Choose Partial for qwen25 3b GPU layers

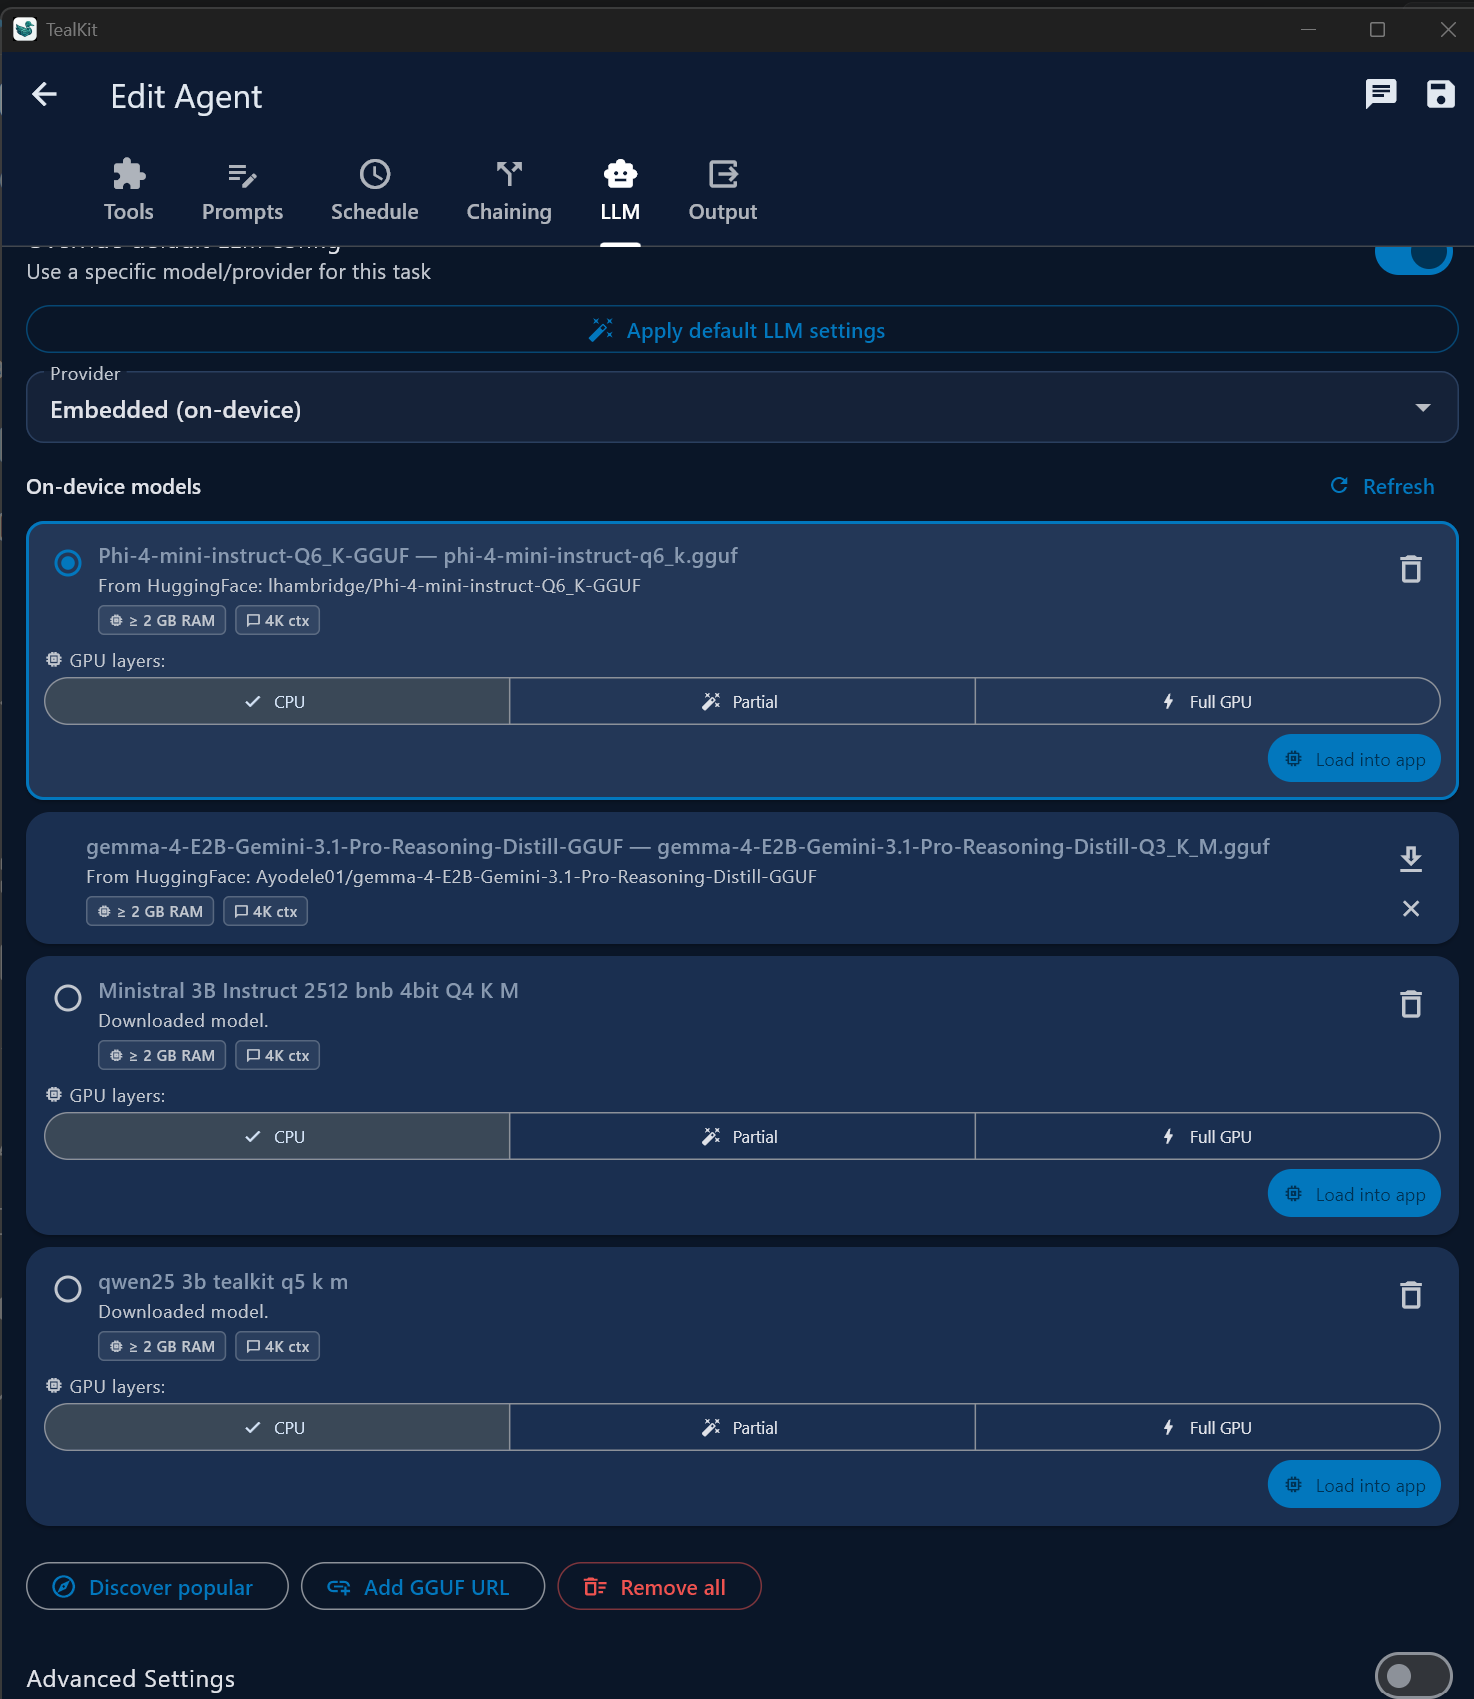point(742,1428)
